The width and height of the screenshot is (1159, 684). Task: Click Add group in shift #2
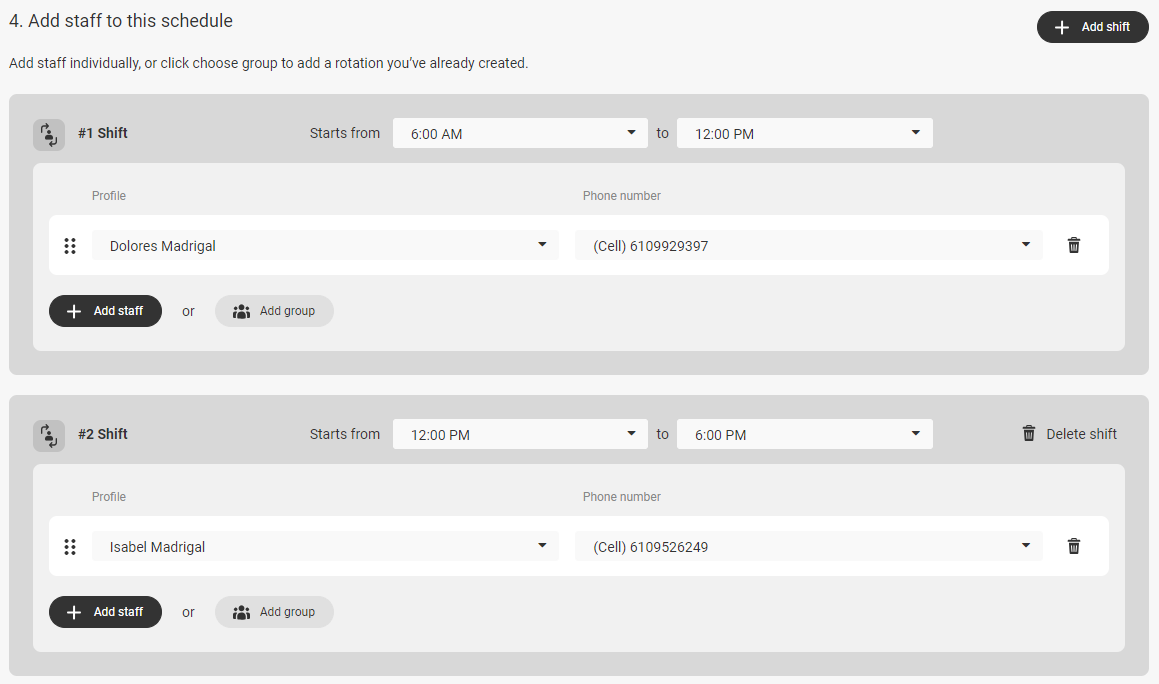274,612
